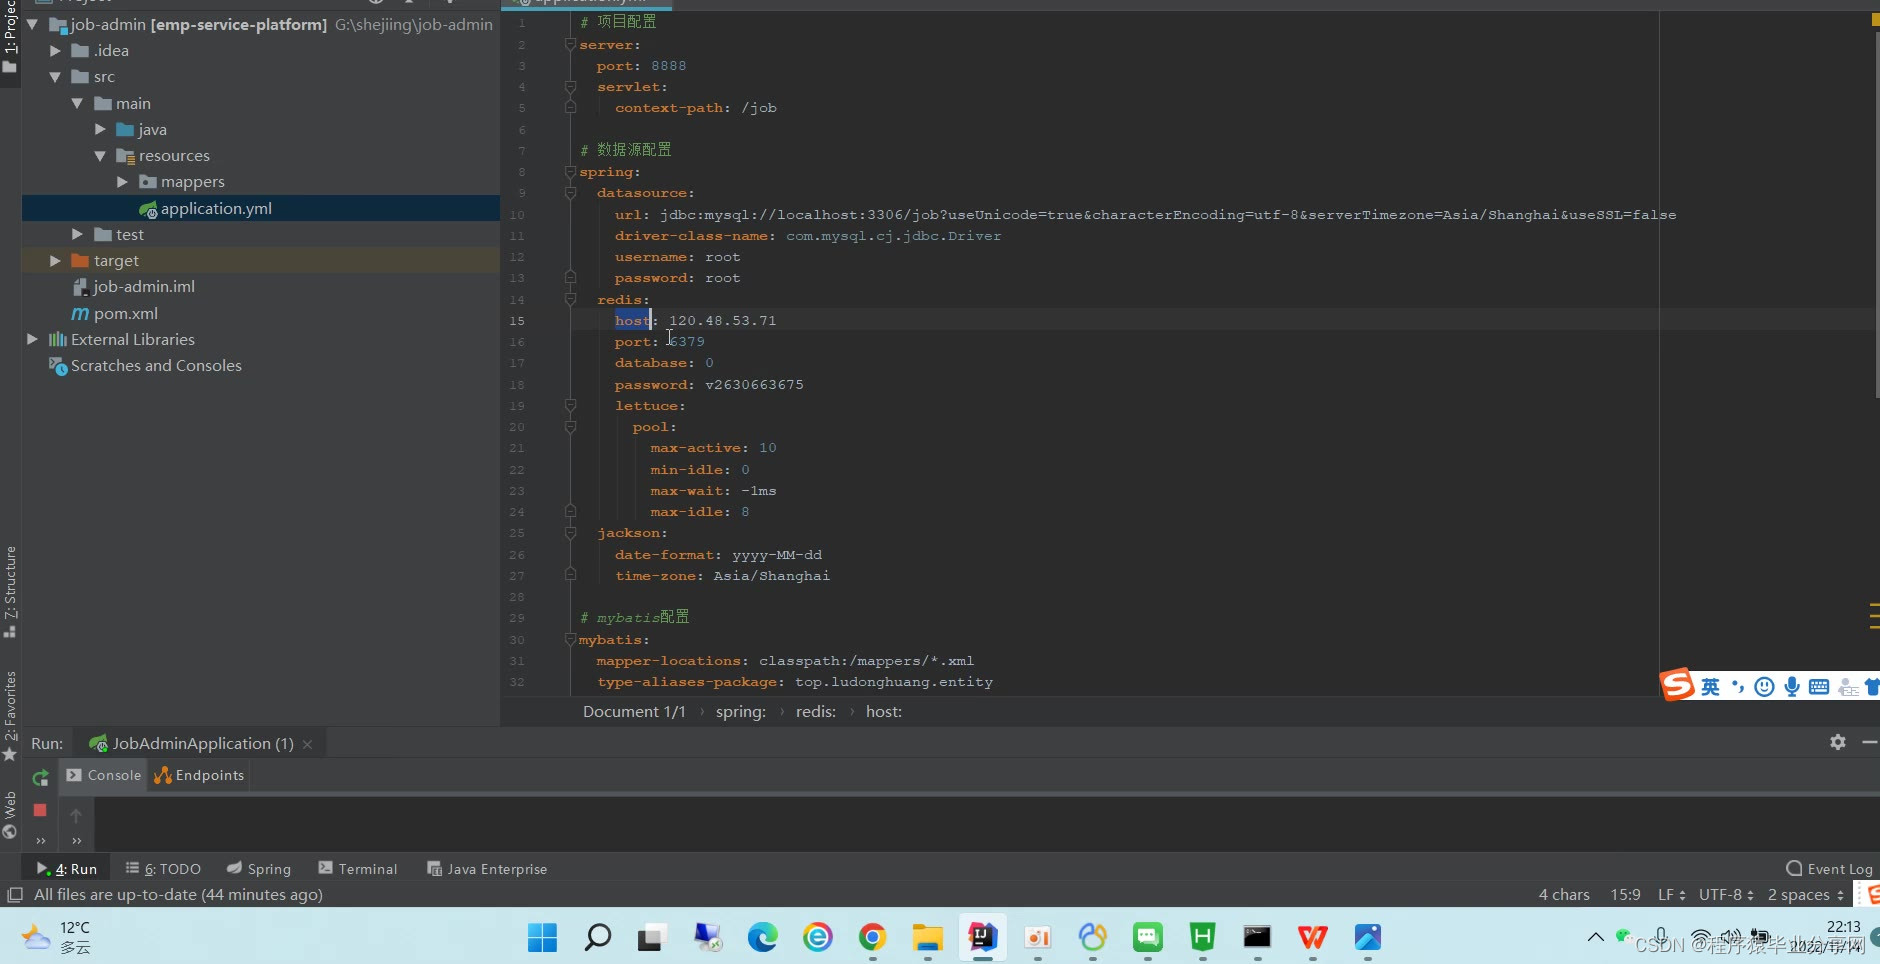This screenshot has height=964, width=1880.
Task: Fold the mybatis block at line 30
Action: [570, 639]
